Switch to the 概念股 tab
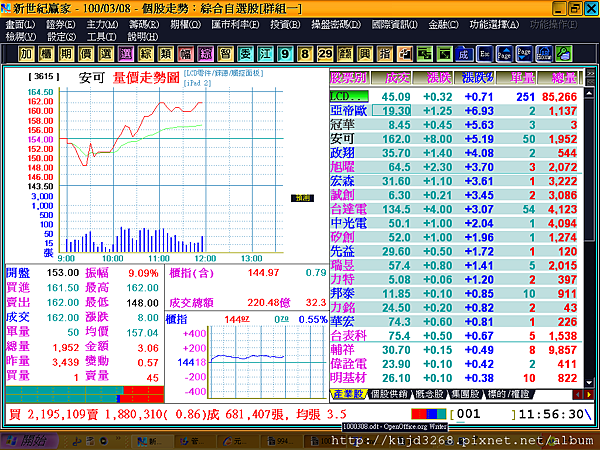The width and height of the screenshot is (600, 450). [429, 394]
